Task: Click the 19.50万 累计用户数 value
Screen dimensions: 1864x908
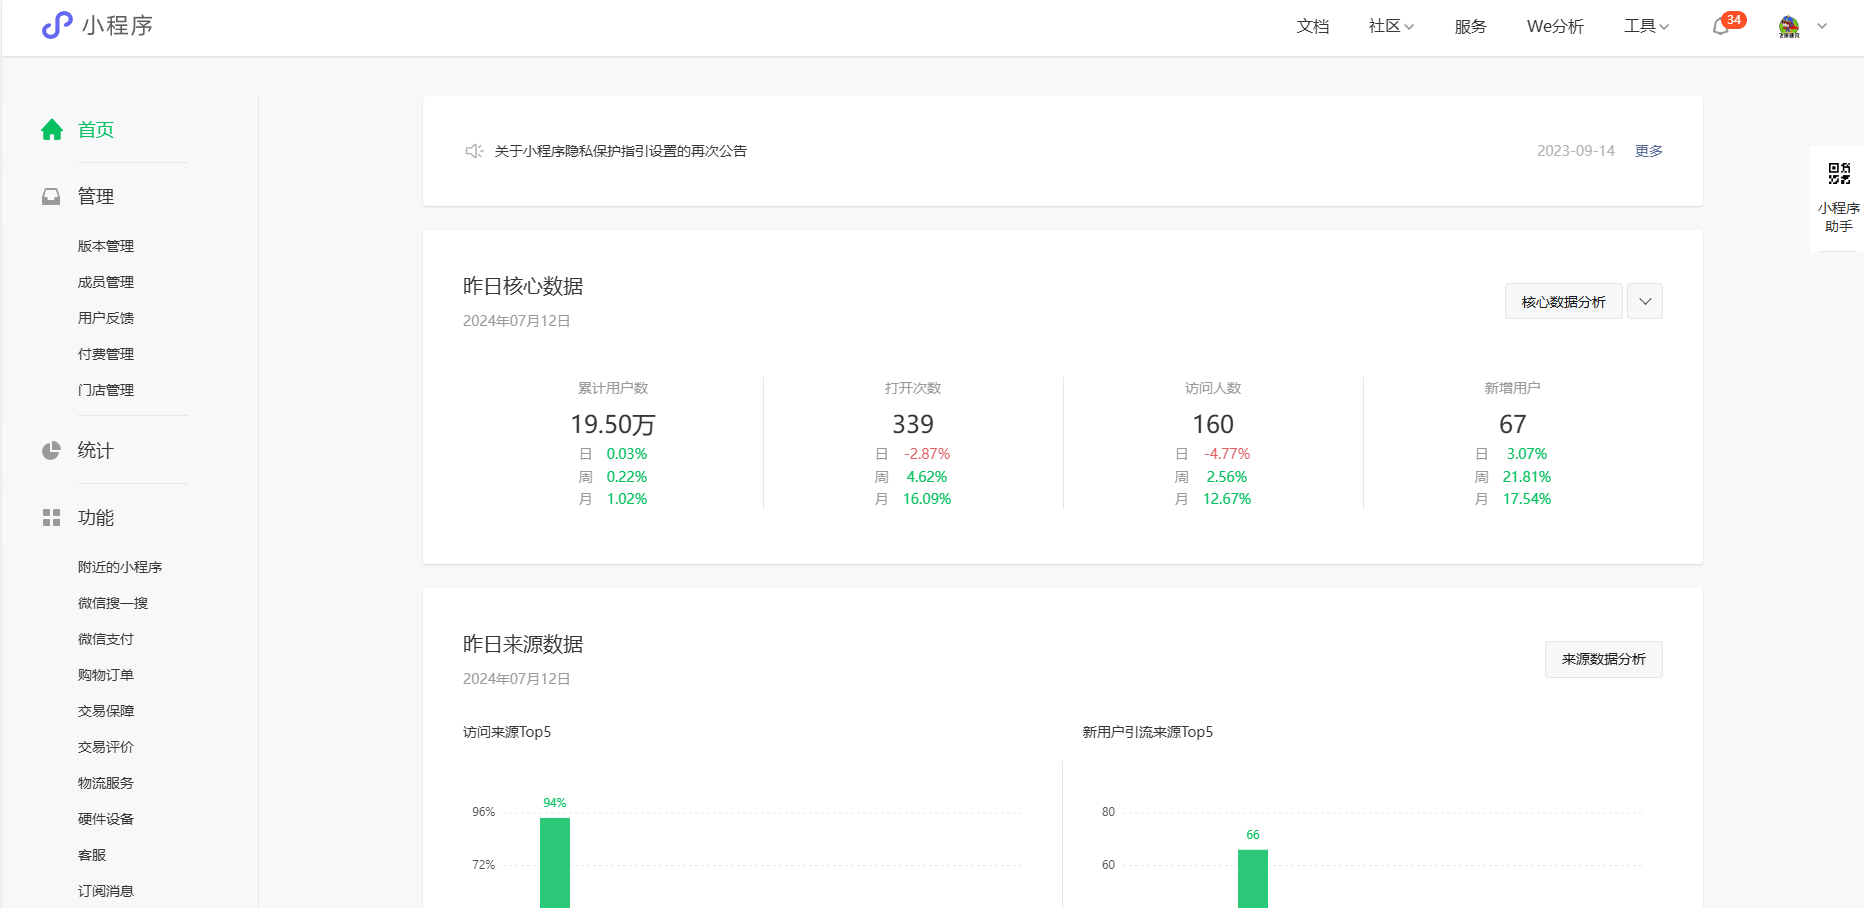Action: (613, 424)
